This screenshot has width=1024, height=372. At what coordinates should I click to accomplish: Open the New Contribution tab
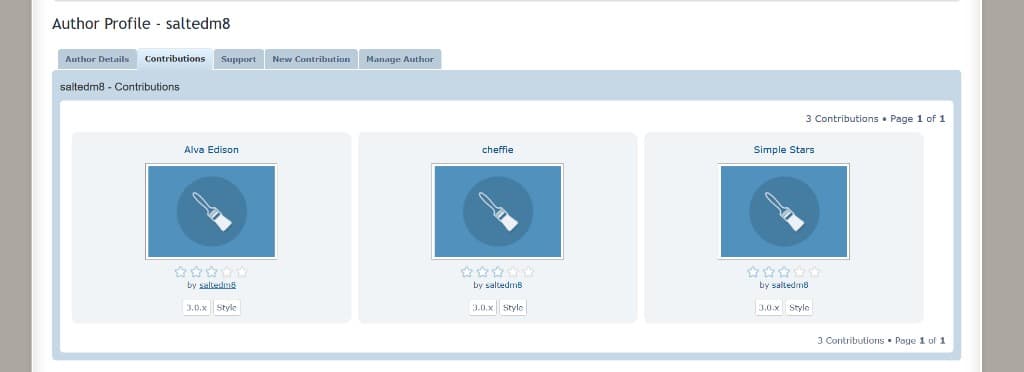(x=311, y=59)
